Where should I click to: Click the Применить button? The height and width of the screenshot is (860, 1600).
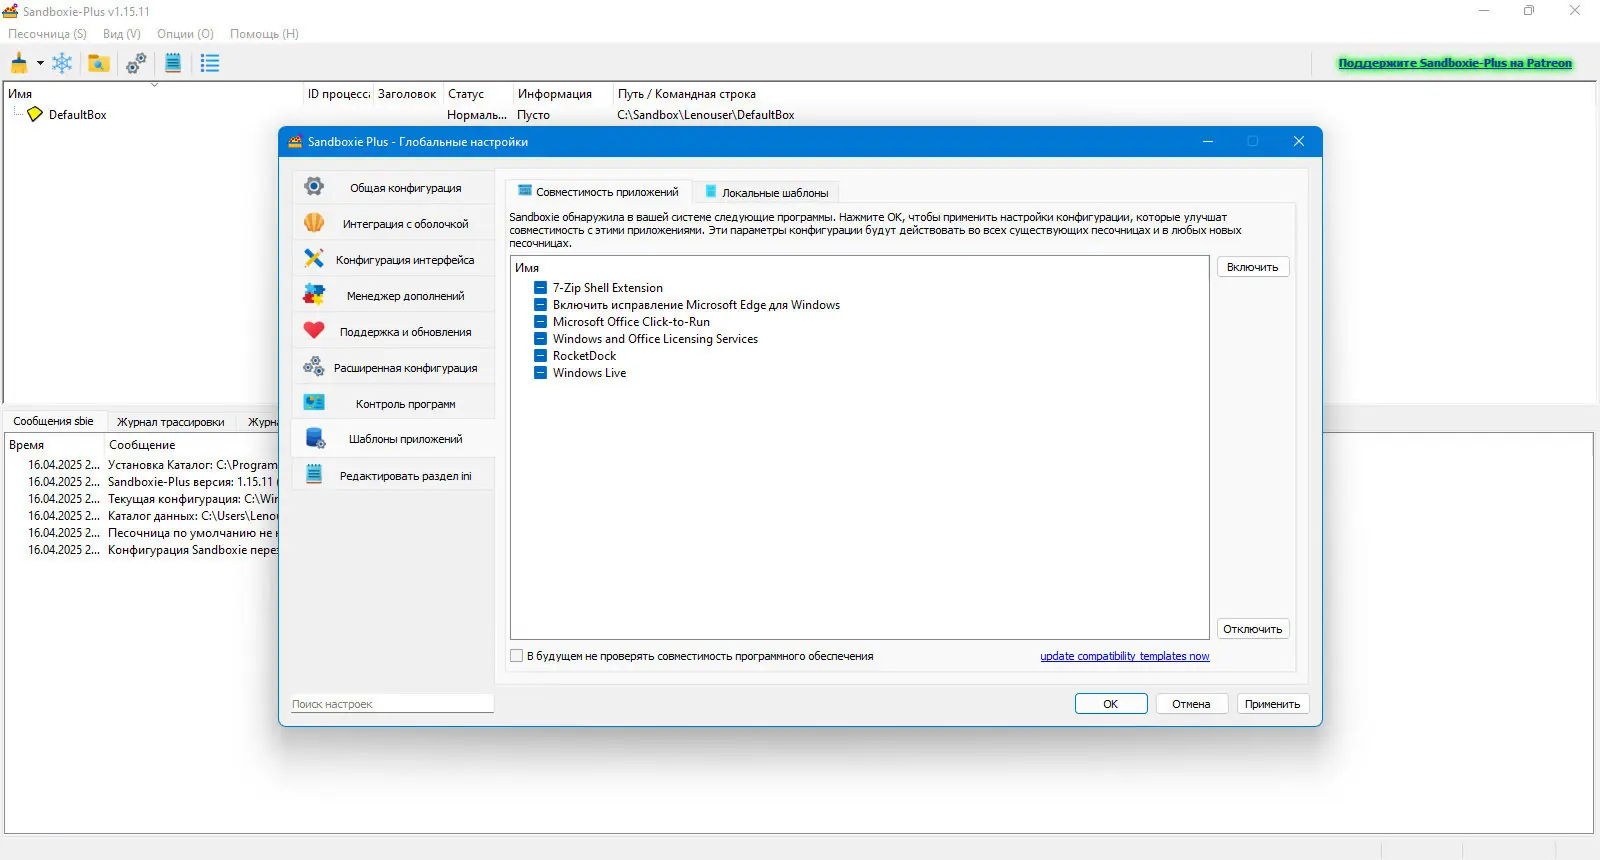tap(1273, 704)
